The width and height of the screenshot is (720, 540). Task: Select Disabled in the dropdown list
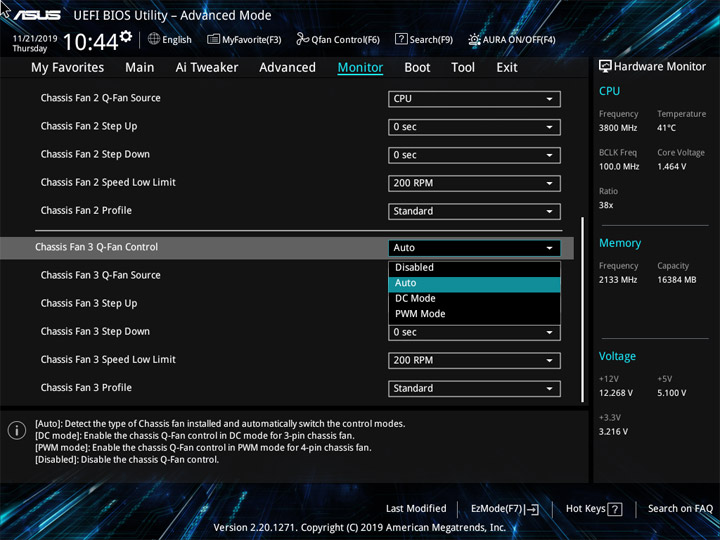(x=474, y=268)
